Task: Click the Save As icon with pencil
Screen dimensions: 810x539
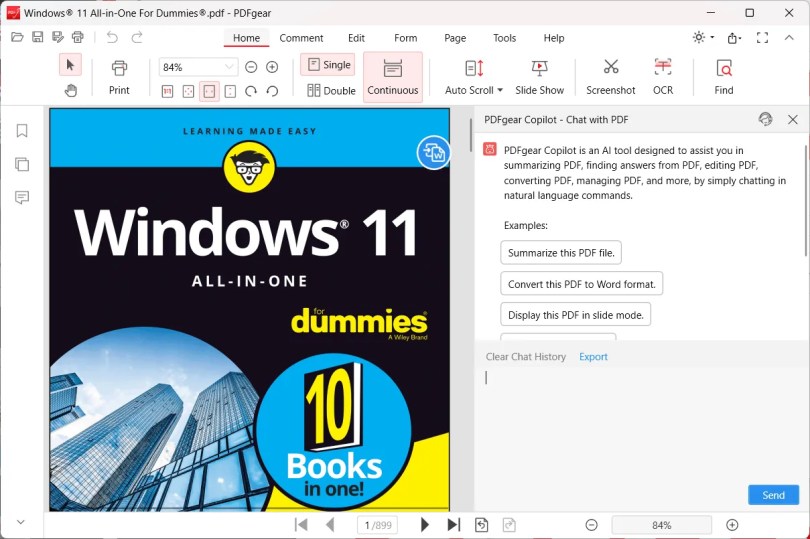Action: 57,37
